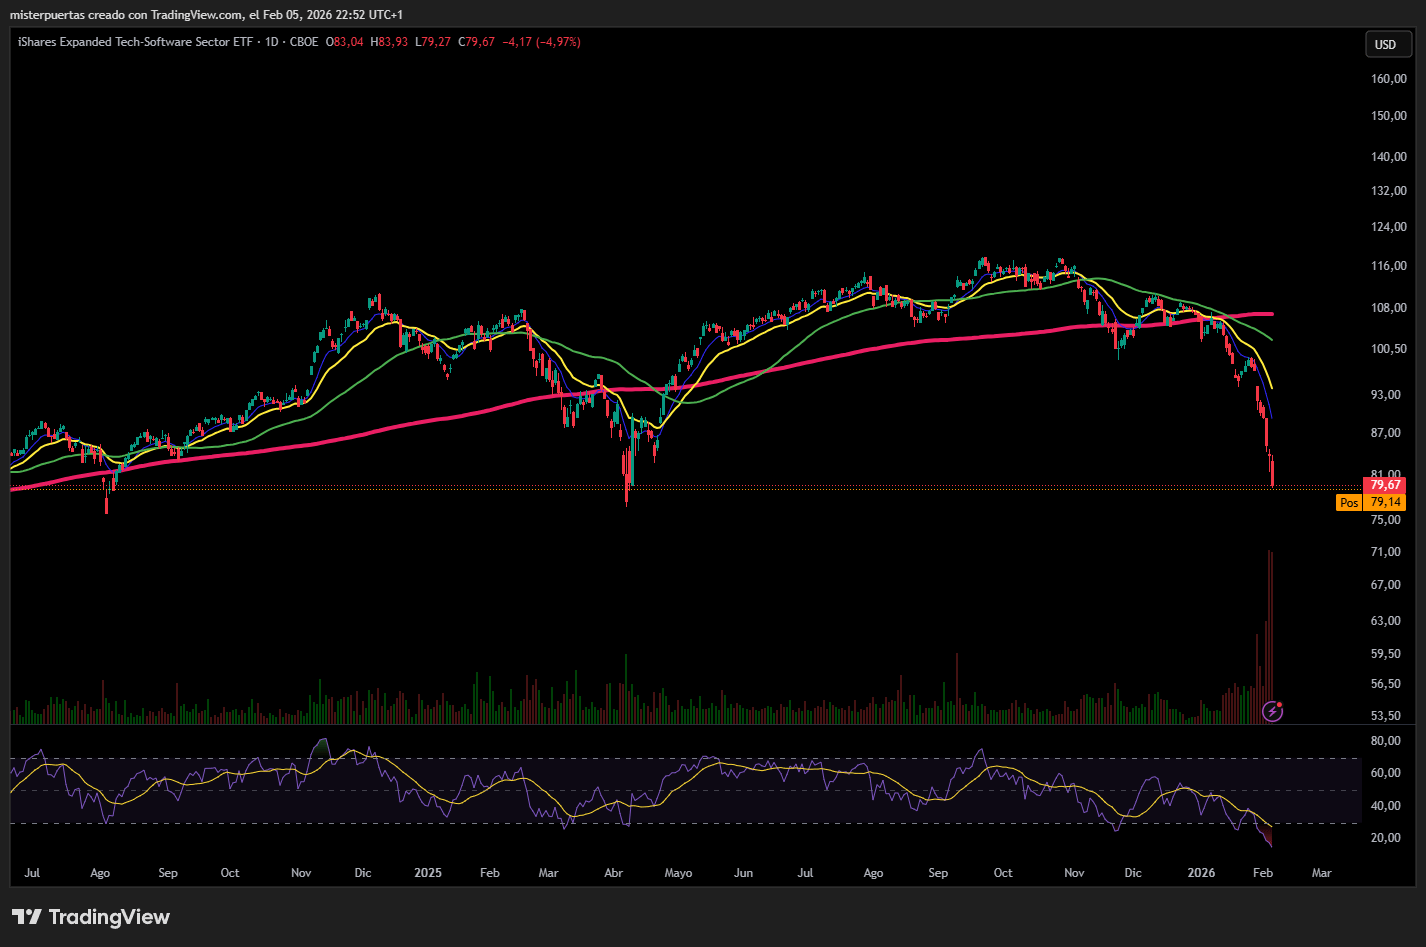Click the 40,00 RSI scale label

[1386, 806]
